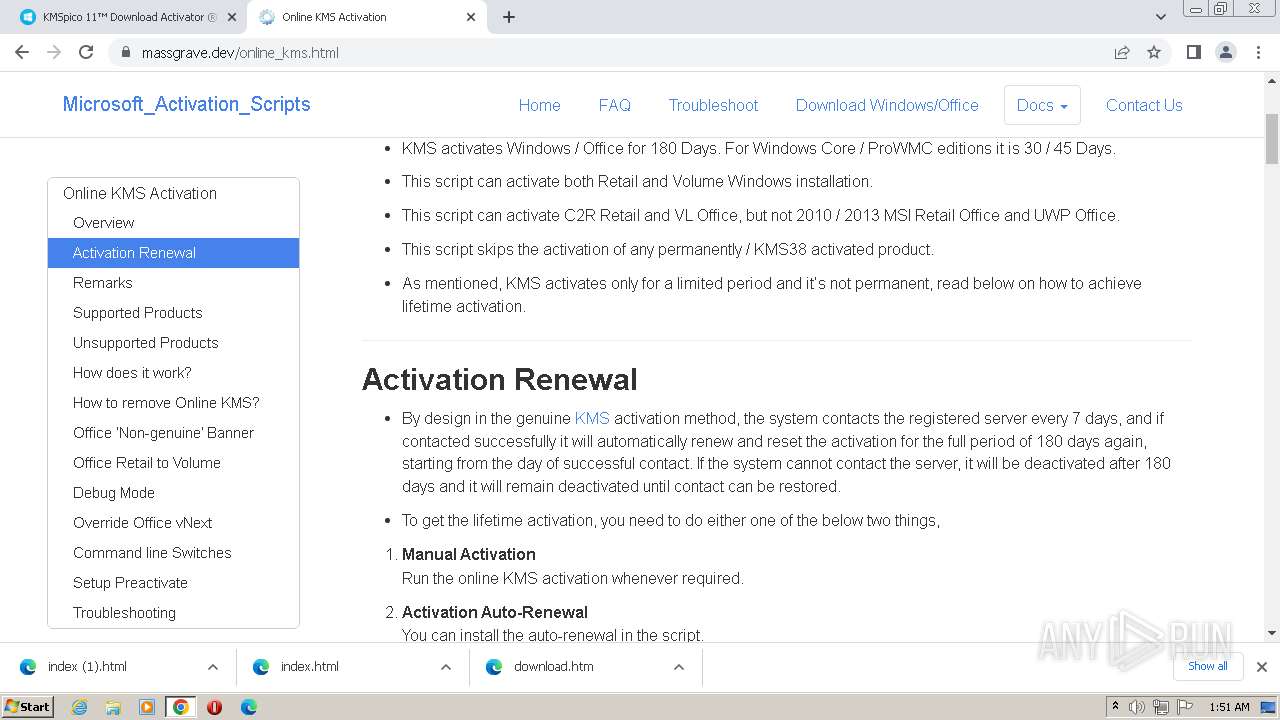Open downloaded file index (1).html
Viewport: 1280px width, 720px height.
[x=87, y=667]
